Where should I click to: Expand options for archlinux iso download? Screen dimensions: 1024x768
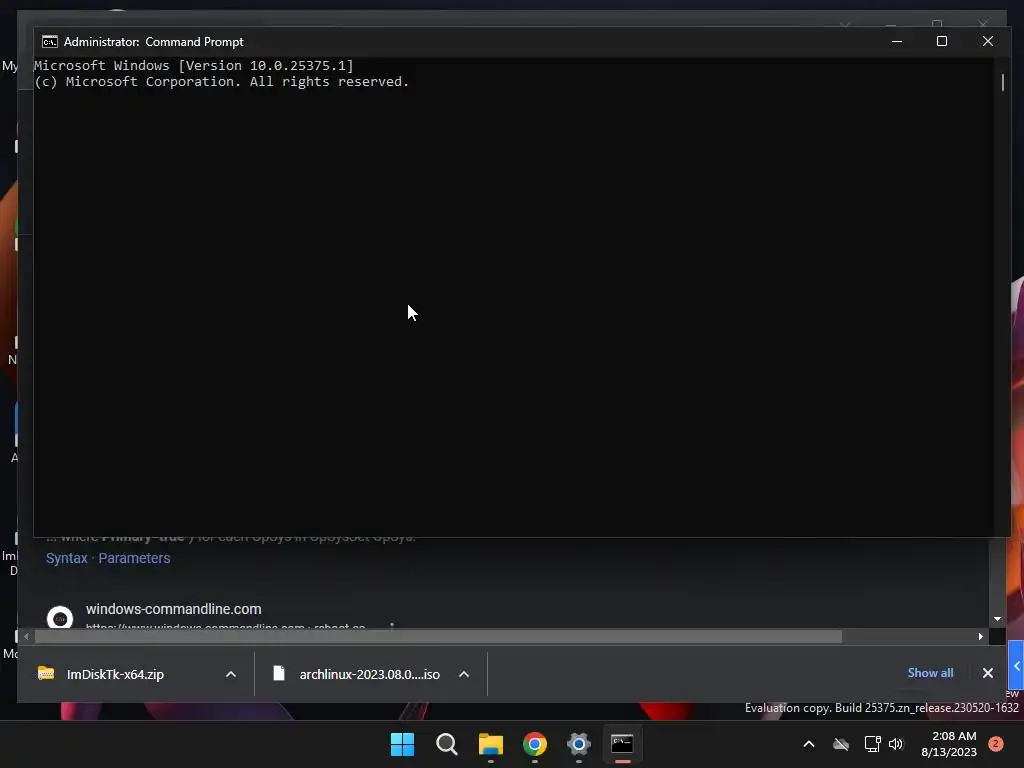[x=464, y=675]
